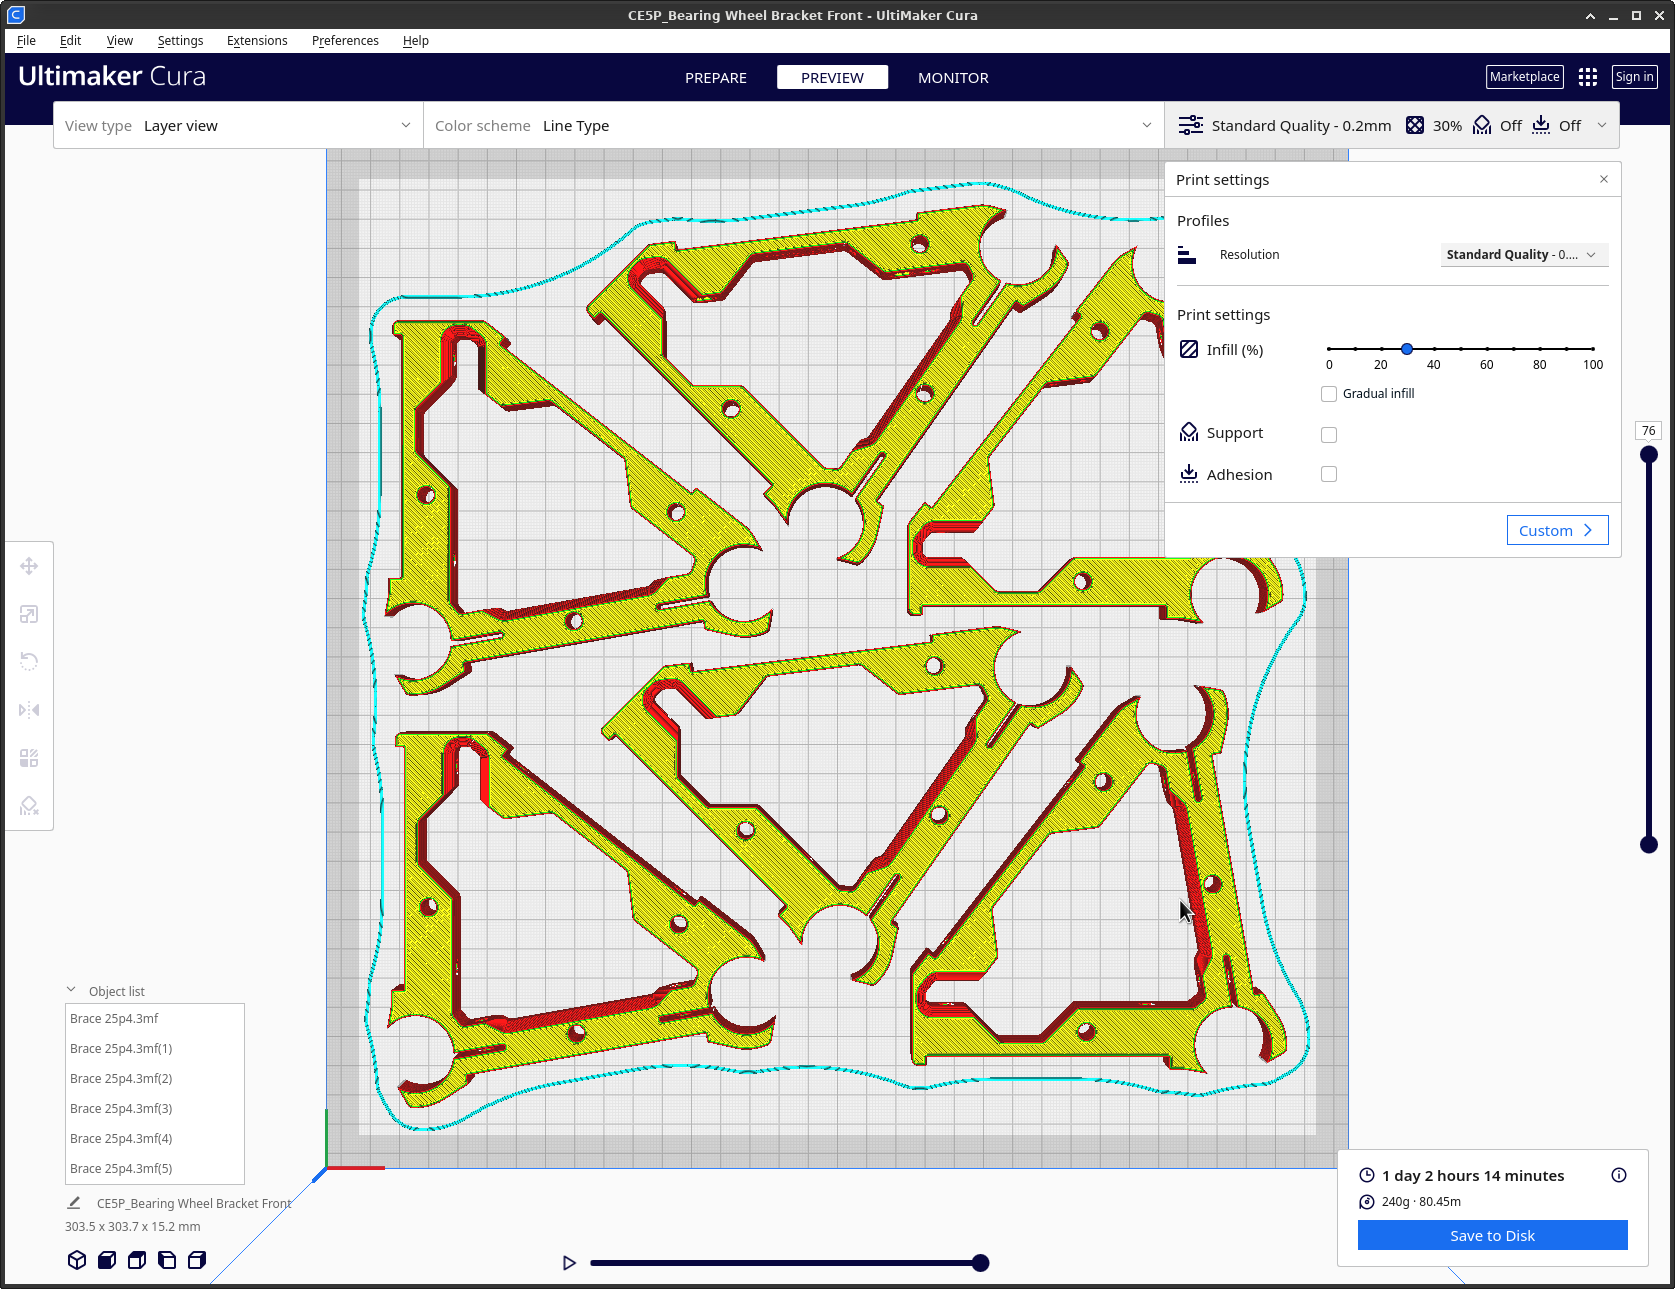This screenshot has width=1675, height=1289.
Task: Play the layer simulation
Action: (569, 1263)
